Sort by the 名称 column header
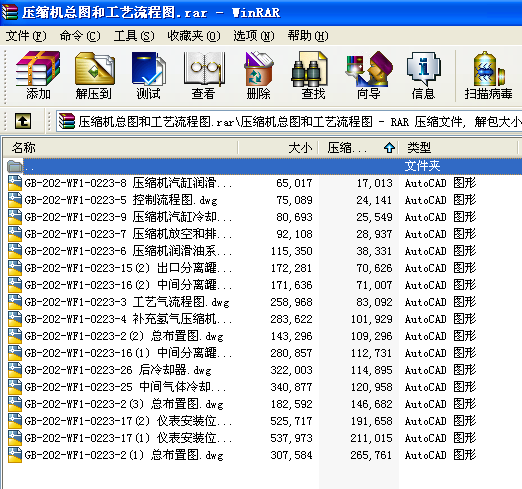Image resolution: width=522 pixels, height=489 pixels. coord(120,147)
